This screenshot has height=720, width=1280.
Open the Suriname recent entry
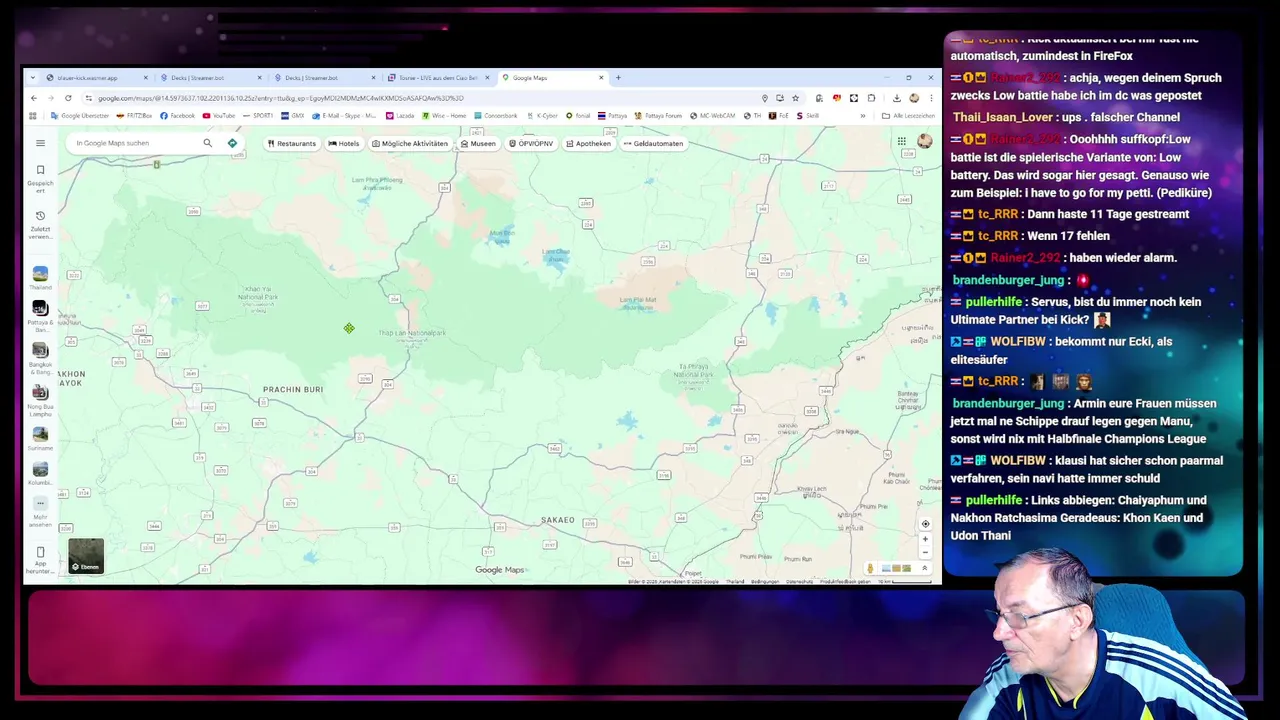tap(40, 438)
